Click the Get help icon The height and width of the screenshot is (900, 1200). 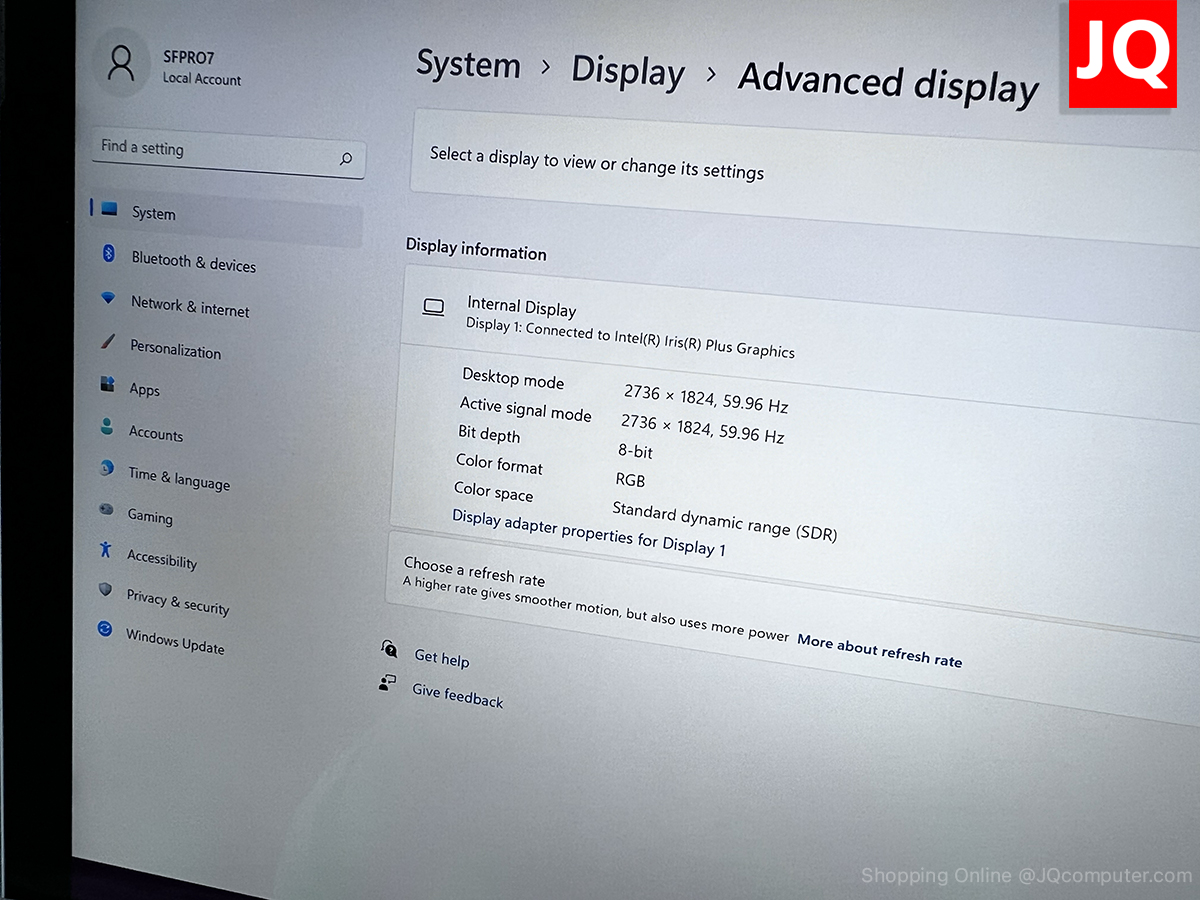(389, 649)
